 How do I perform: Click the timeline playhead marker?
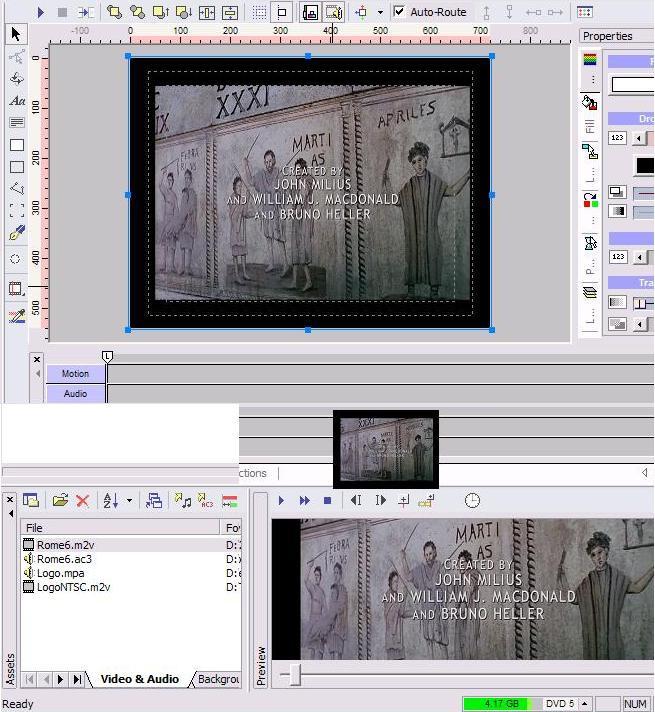coord(107,356)
